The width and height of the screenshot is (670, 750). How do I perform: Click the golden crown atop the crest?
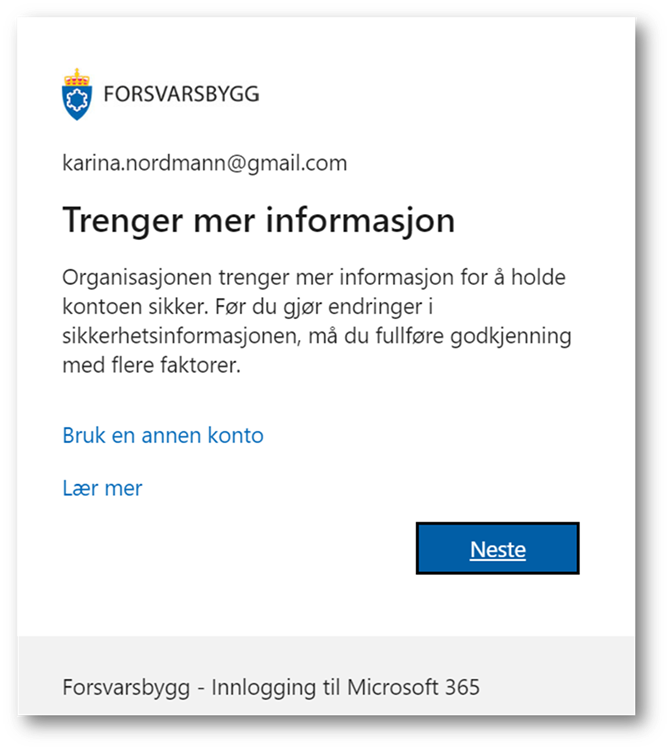(77, 77)
